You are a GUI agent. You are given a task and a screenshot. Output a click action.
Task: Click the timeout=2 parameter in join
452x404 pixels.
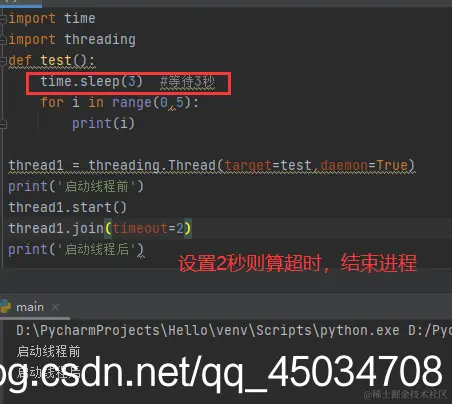tap(148, 229)
